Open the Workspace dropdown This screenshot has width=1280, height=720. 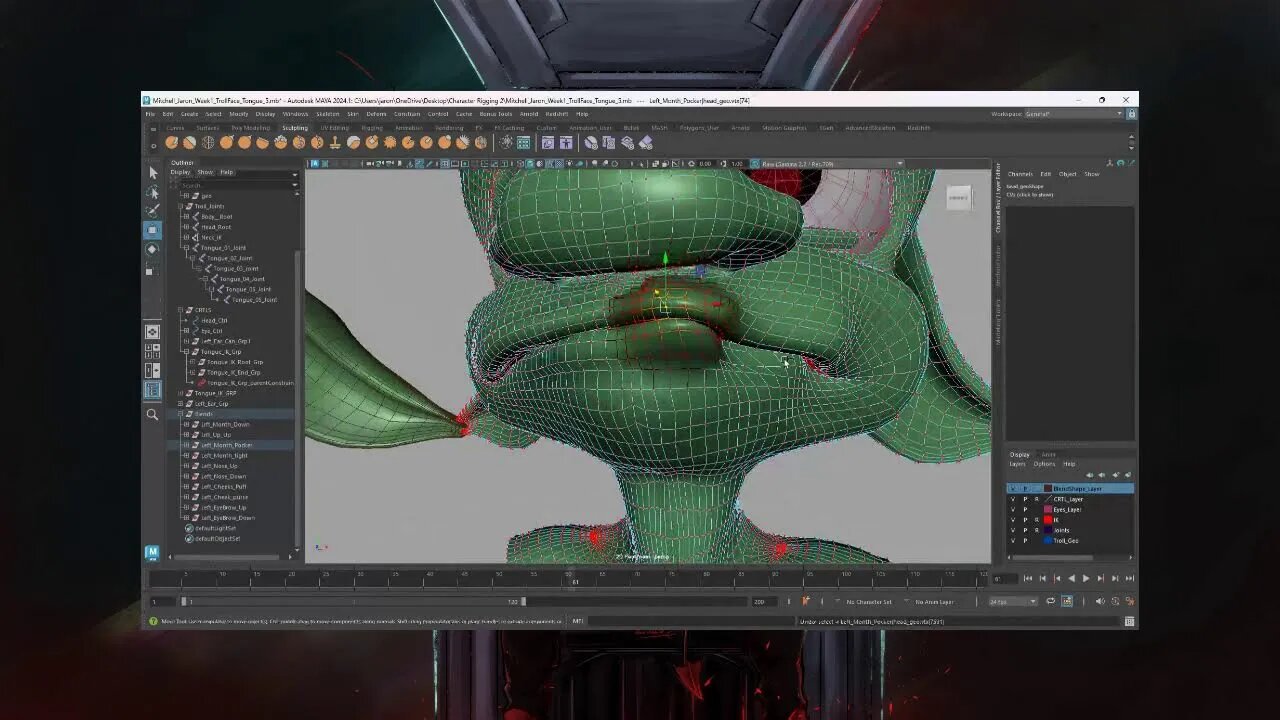point(1073,114)
